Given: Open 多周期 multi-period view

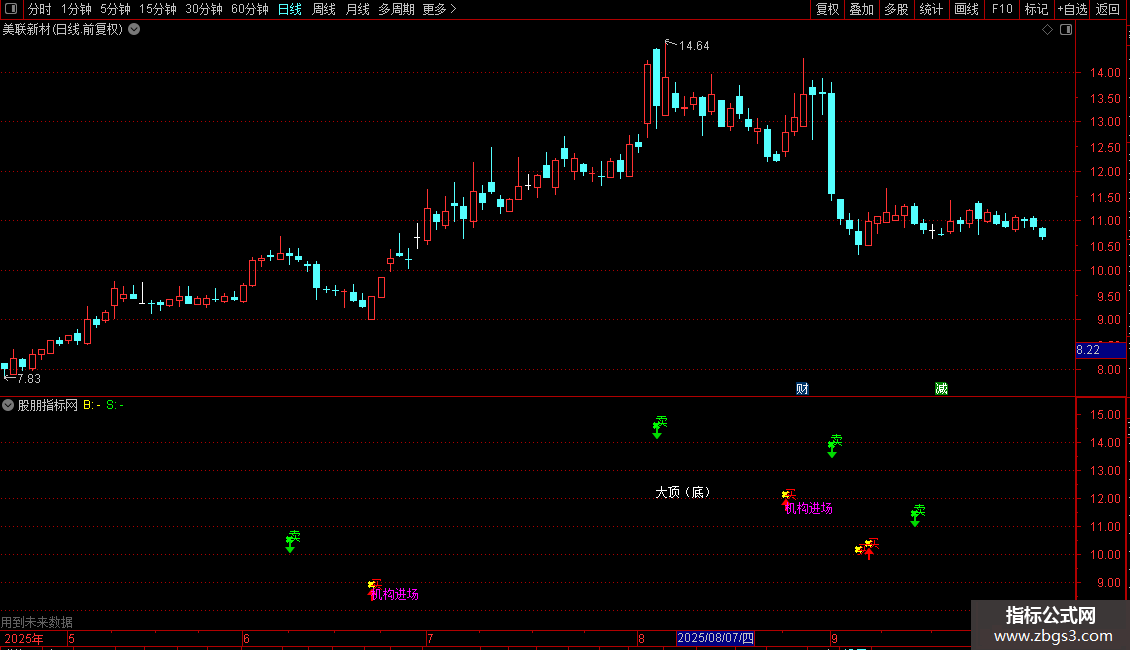Looking at the screenshot, I should click(x=396, y=9).
